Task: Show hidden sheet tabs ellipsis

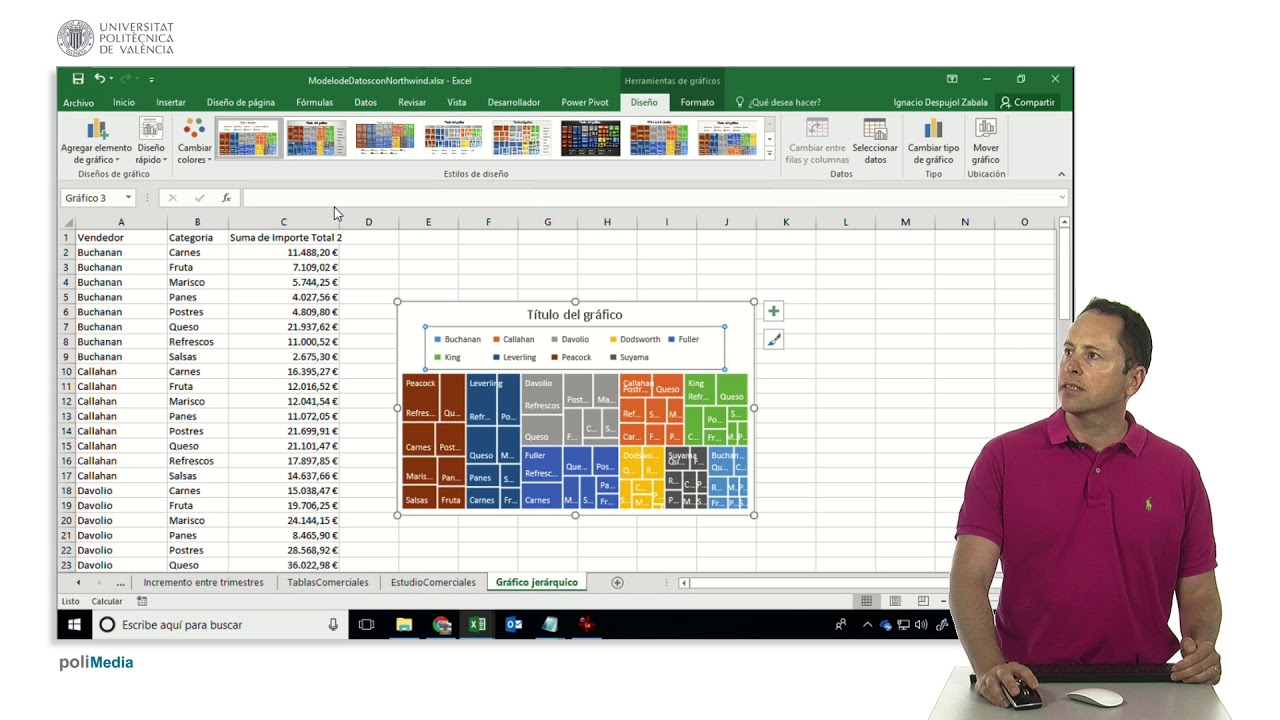Action: pyautogui.click(x=120, y=582)
